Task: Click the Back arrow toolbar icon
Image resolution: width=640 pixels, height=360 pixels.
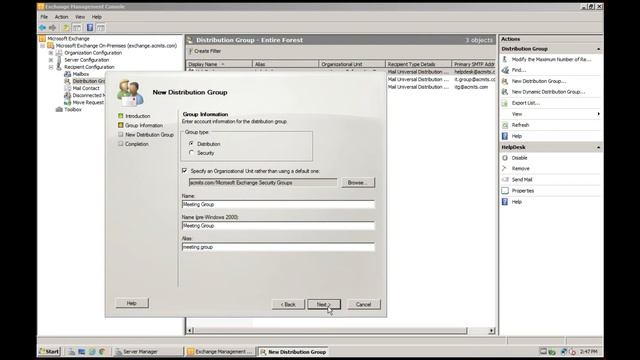Action: coord(42,28)
